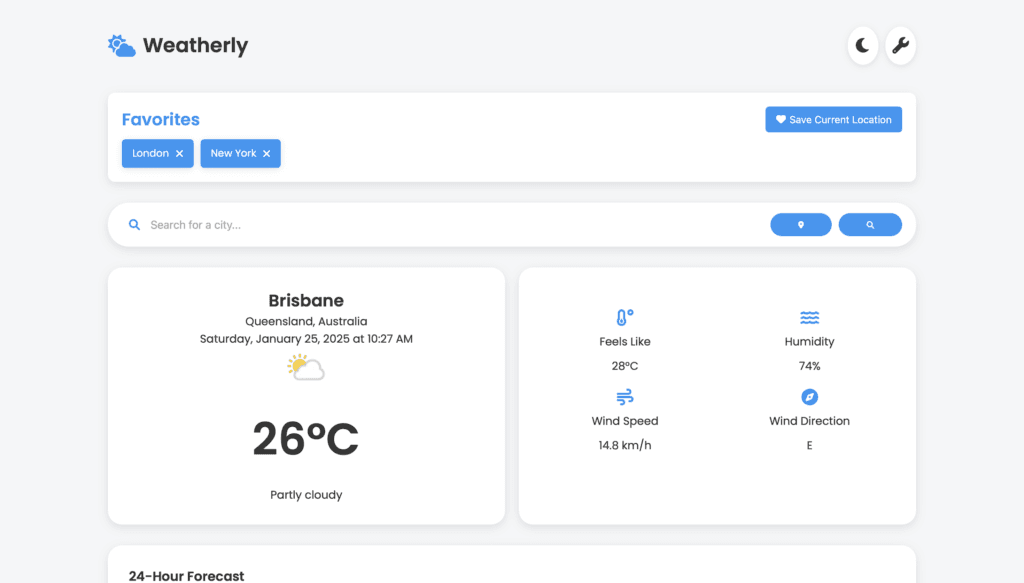The image size is (1024, 583).
Task: Select the New York favorite chip
Action: point(233,154)
